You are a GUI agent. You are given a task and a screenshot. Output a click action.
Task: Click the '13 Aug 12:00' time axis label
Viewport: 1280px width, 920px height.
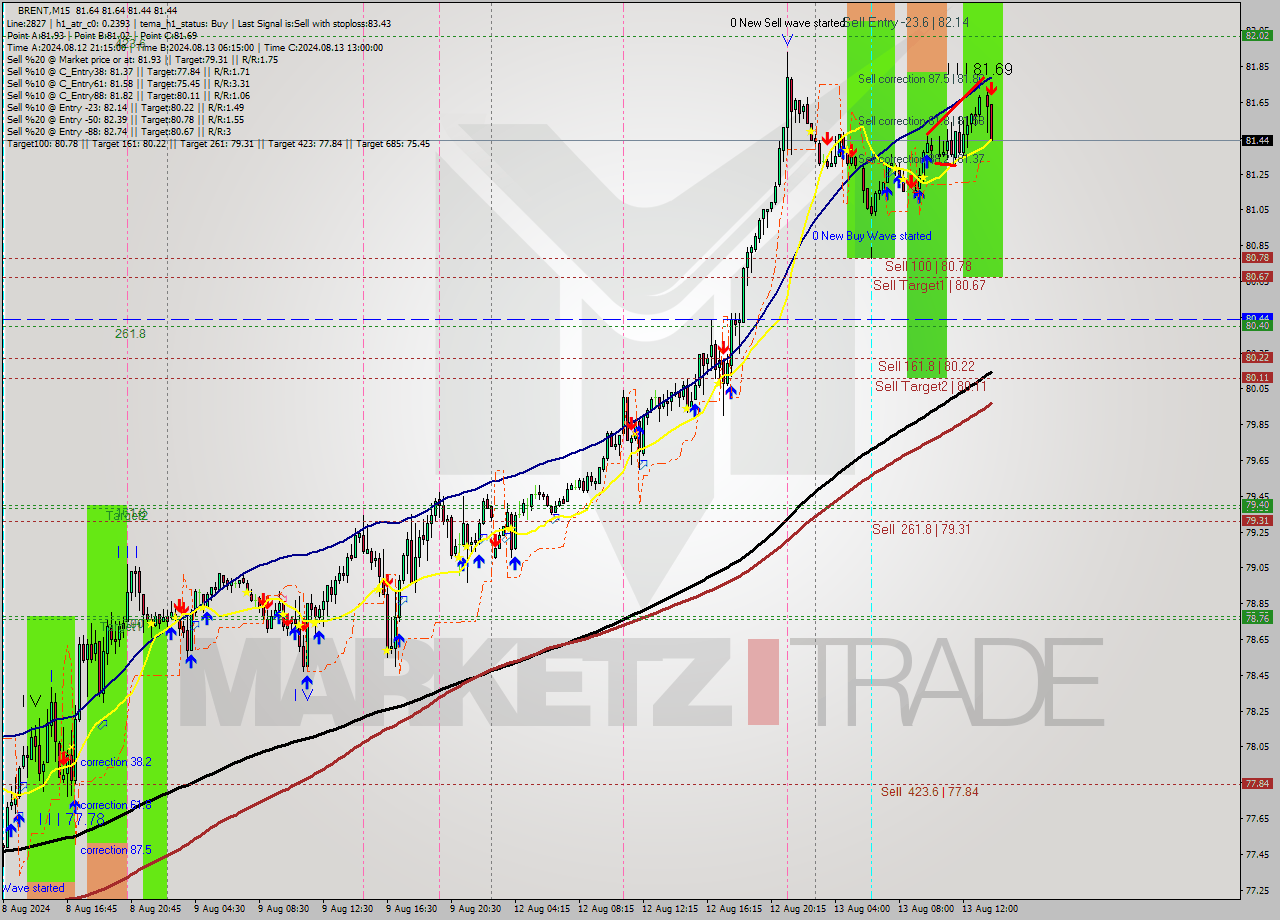coord(990,909)
